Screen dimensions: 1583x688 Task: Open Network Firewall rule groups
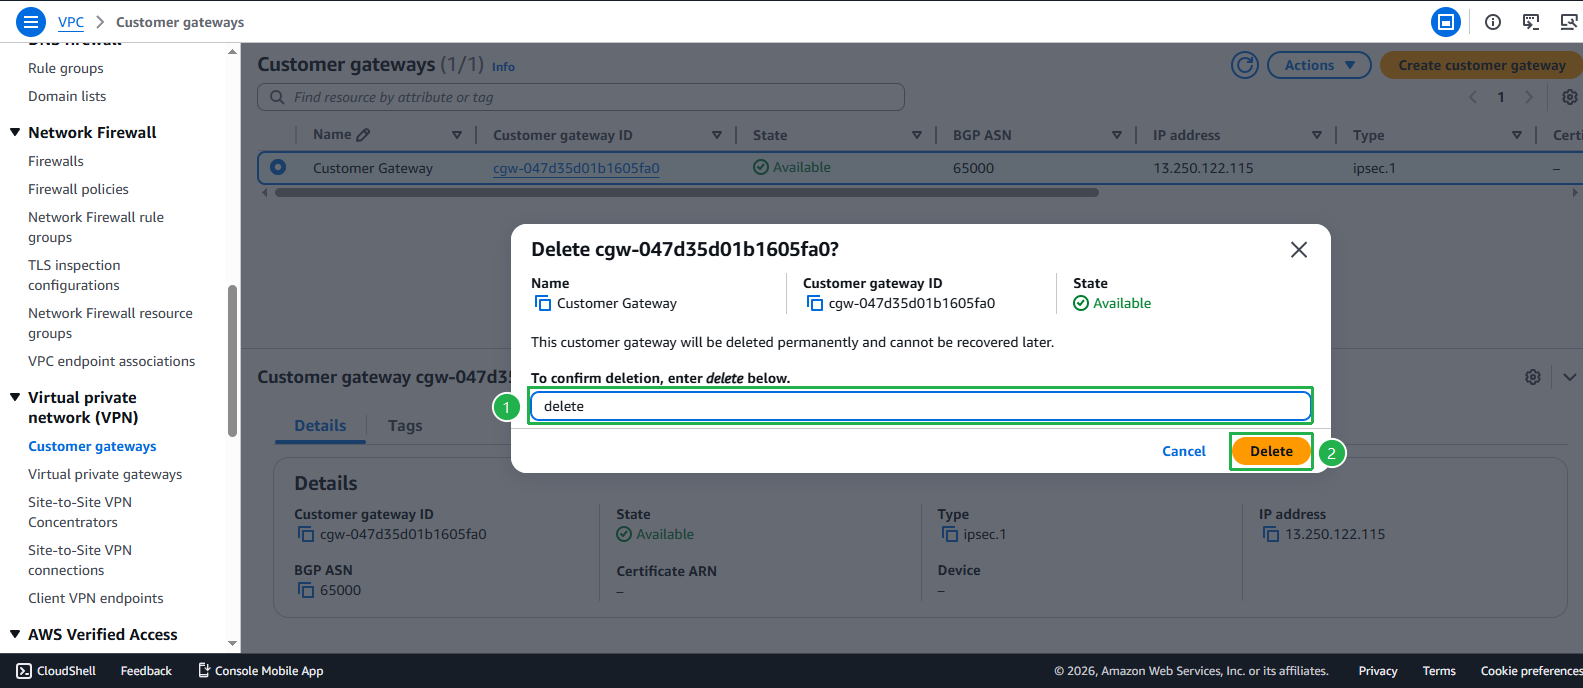(x=96, y=227)
